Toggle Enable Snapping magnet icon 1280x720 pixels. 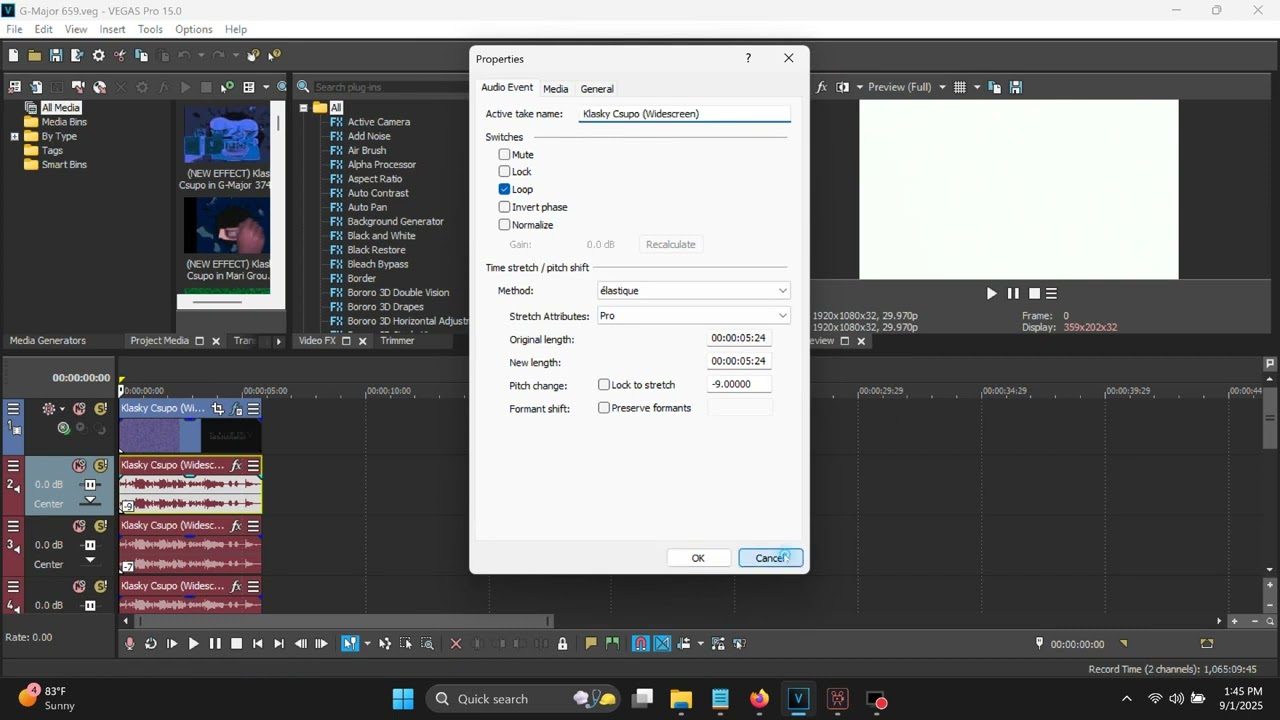pos(641,644)
